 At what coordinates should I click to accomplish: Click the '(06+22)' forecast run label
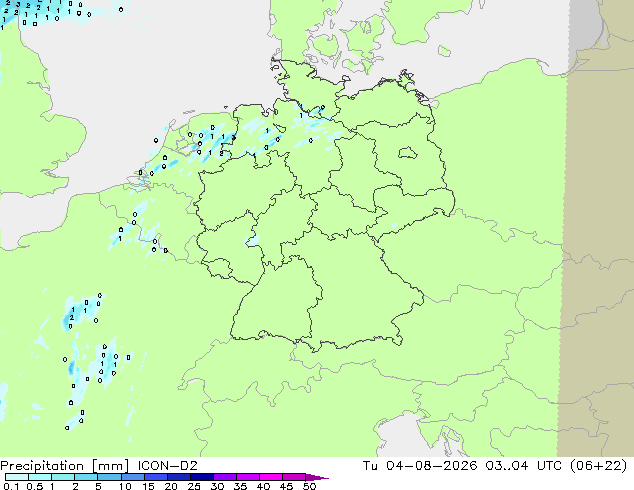[x=598, y=466]
